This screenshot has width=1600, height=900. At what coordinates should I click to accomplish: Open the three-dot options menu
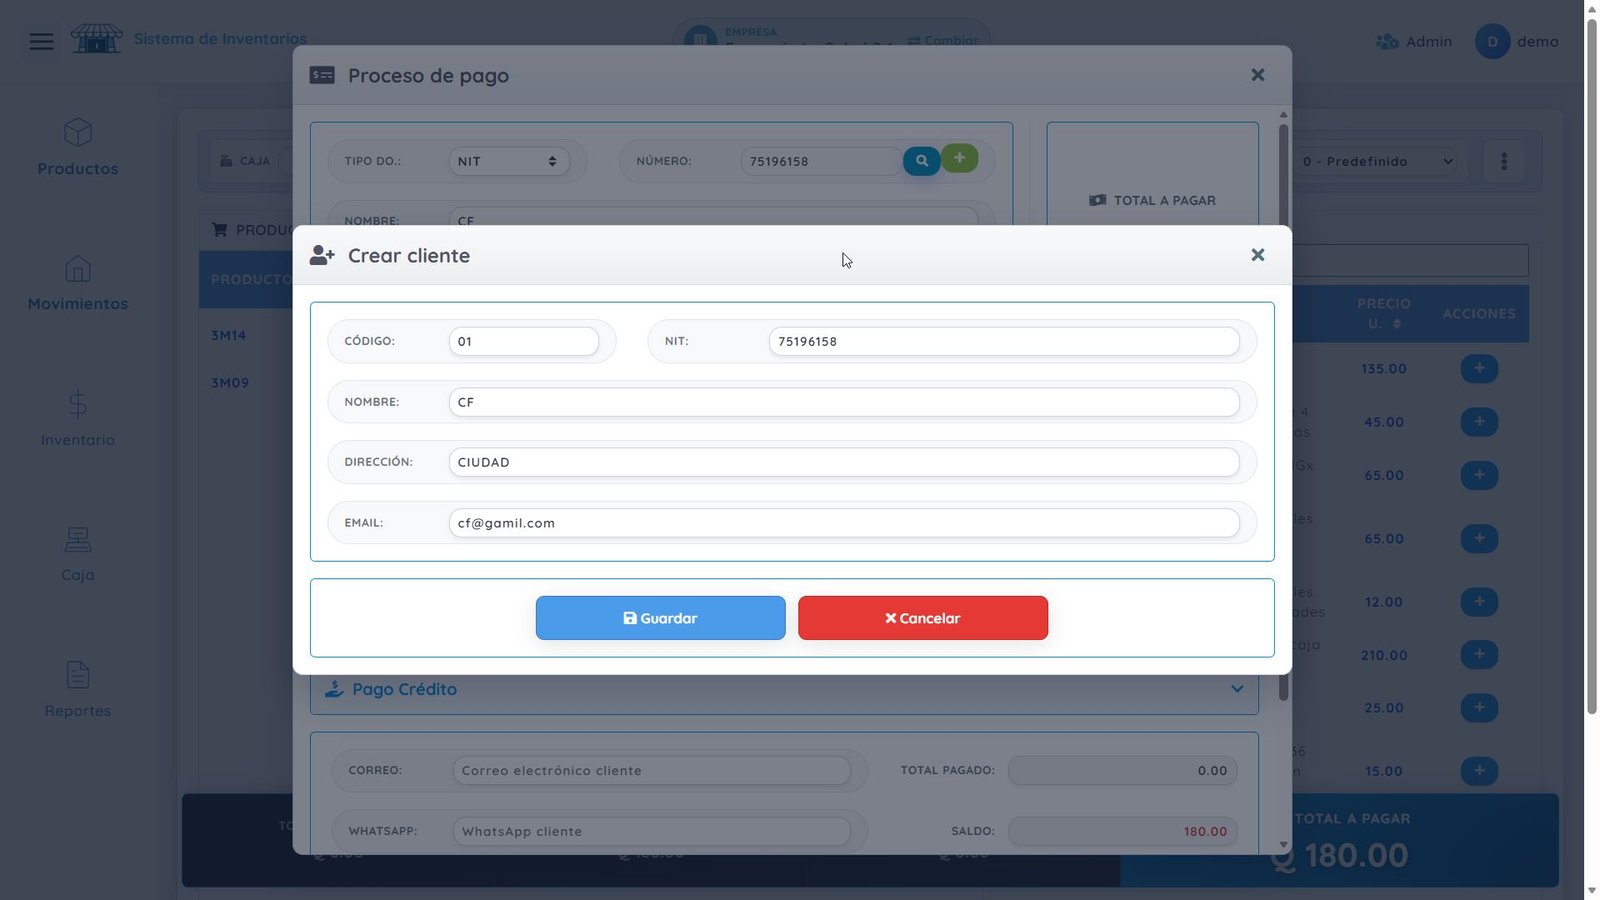[1504, 161]
